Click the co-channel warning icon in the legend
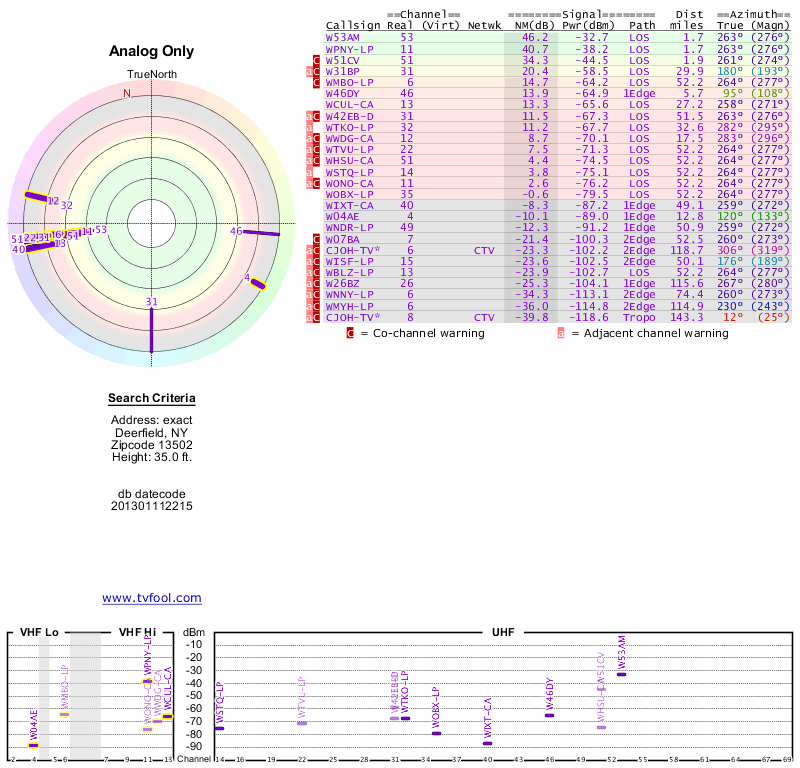 [349, 333]
